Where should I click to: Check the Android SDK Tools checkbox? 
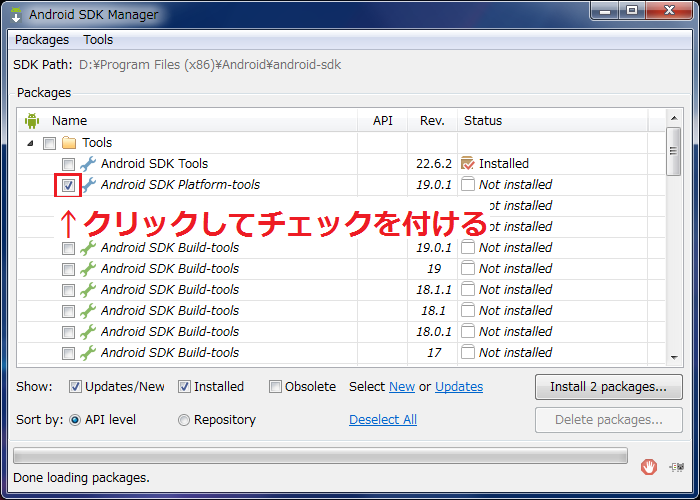(x=68, y=164)
